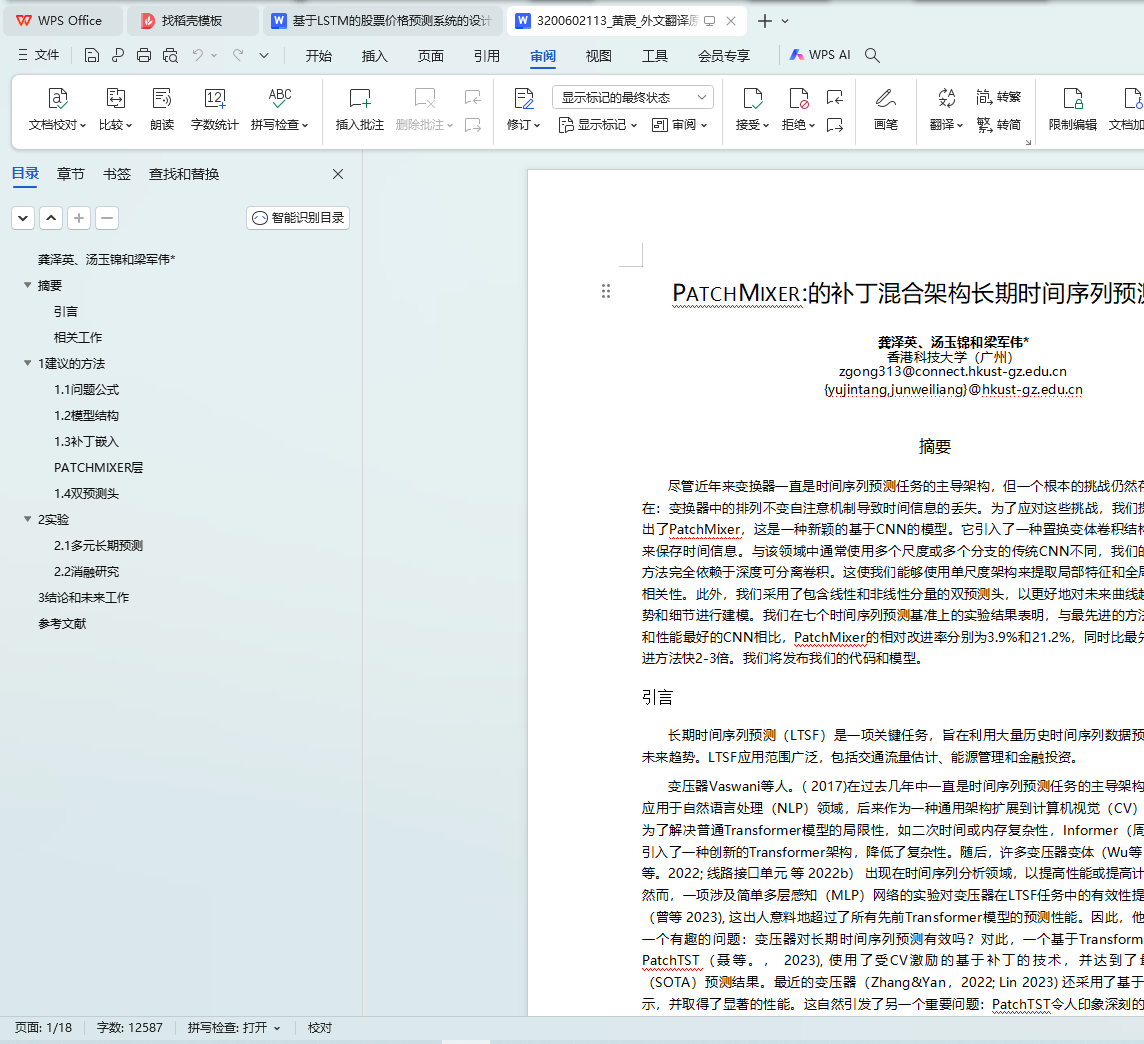
Task: Start 朗读 read aloud
Action: click(x=161, y=109)
